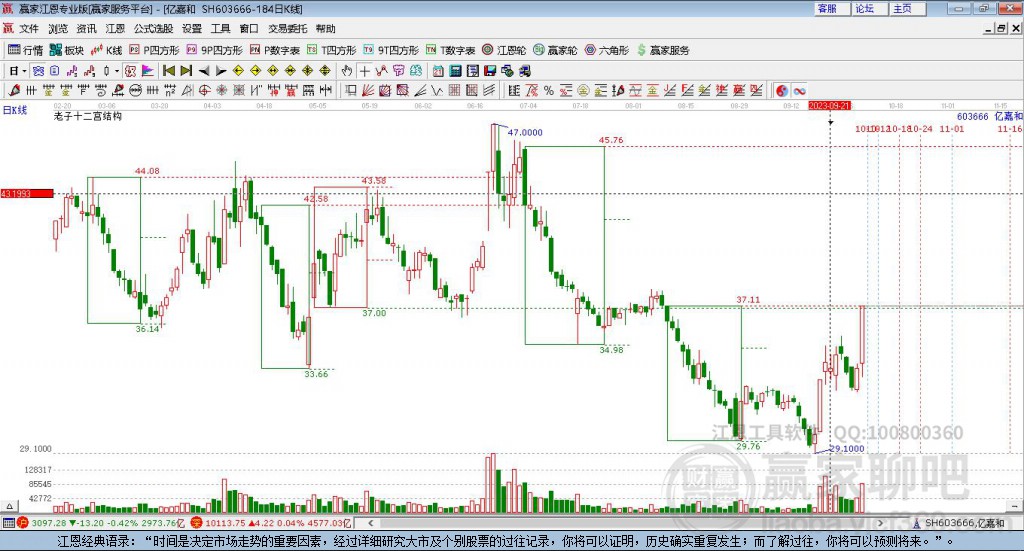Select the compass rose star tool
This screenshot has width=1024, height=551.
click(221, 91)
